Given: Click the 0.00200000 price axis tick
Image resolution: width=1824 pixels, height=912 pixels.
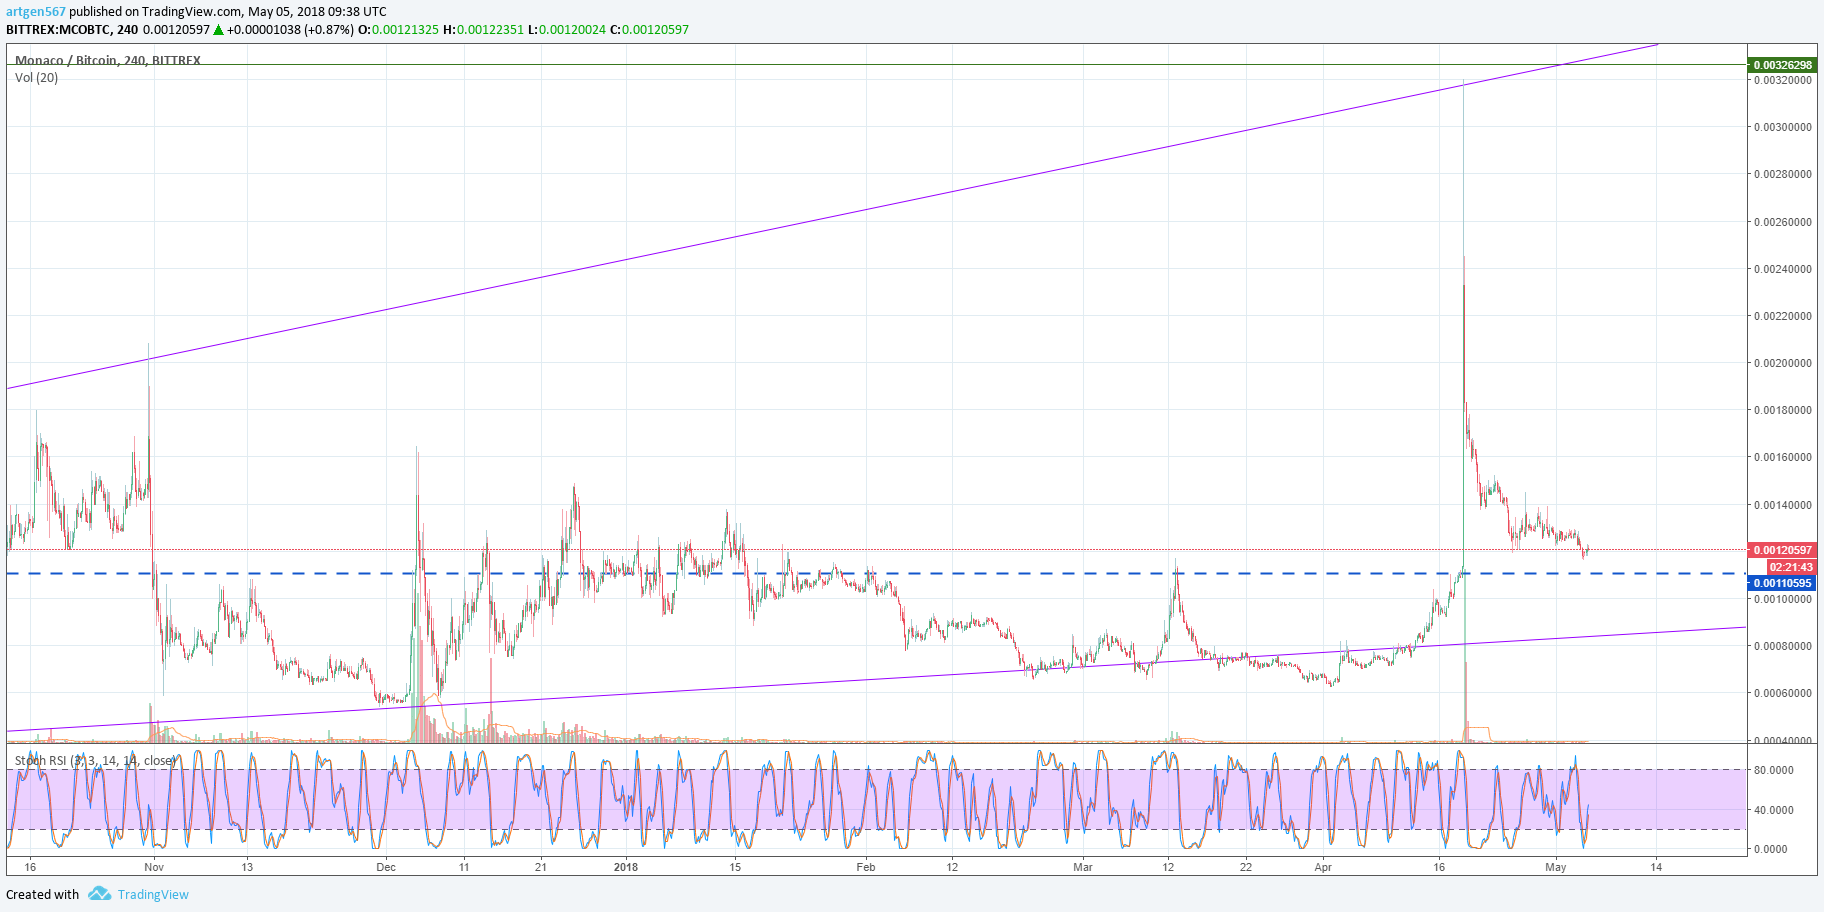Looking at the screenshot, I should pyautogui.click(x=1784, y=363).
